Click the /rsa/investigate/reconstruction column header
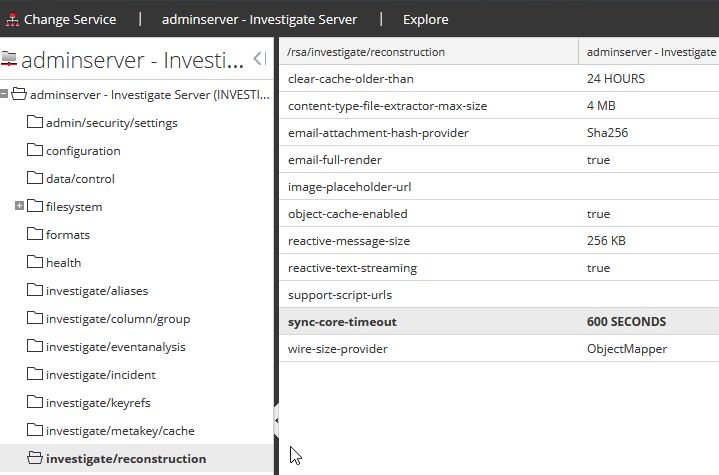This screenshot has width=719, height=475. click(366, 52)
